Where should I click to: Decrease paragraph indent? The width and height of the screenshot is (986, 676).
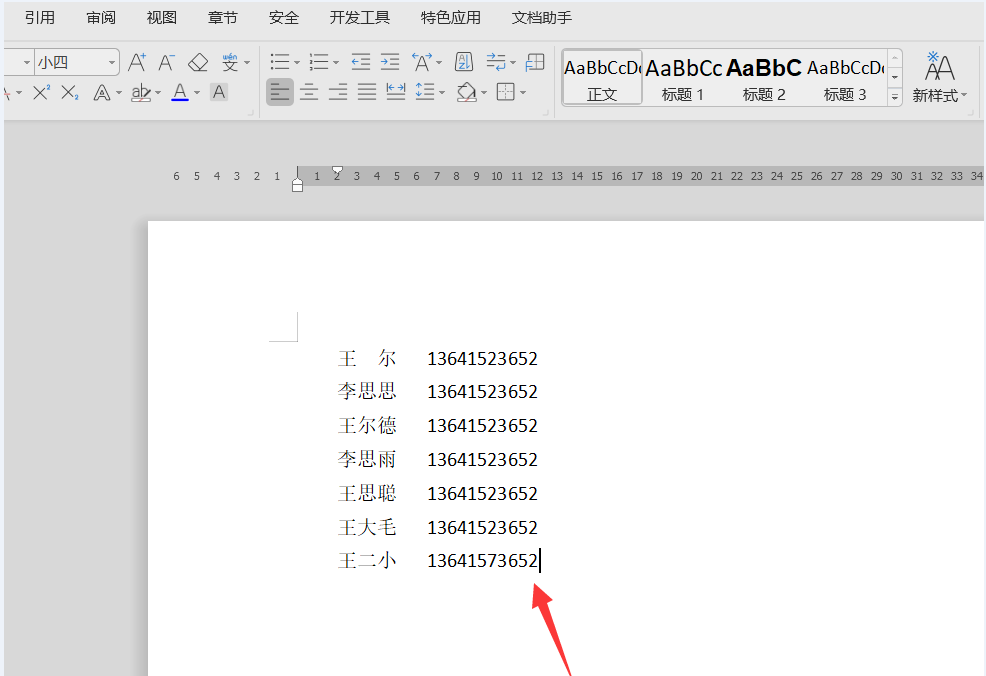tap(360, 62)
